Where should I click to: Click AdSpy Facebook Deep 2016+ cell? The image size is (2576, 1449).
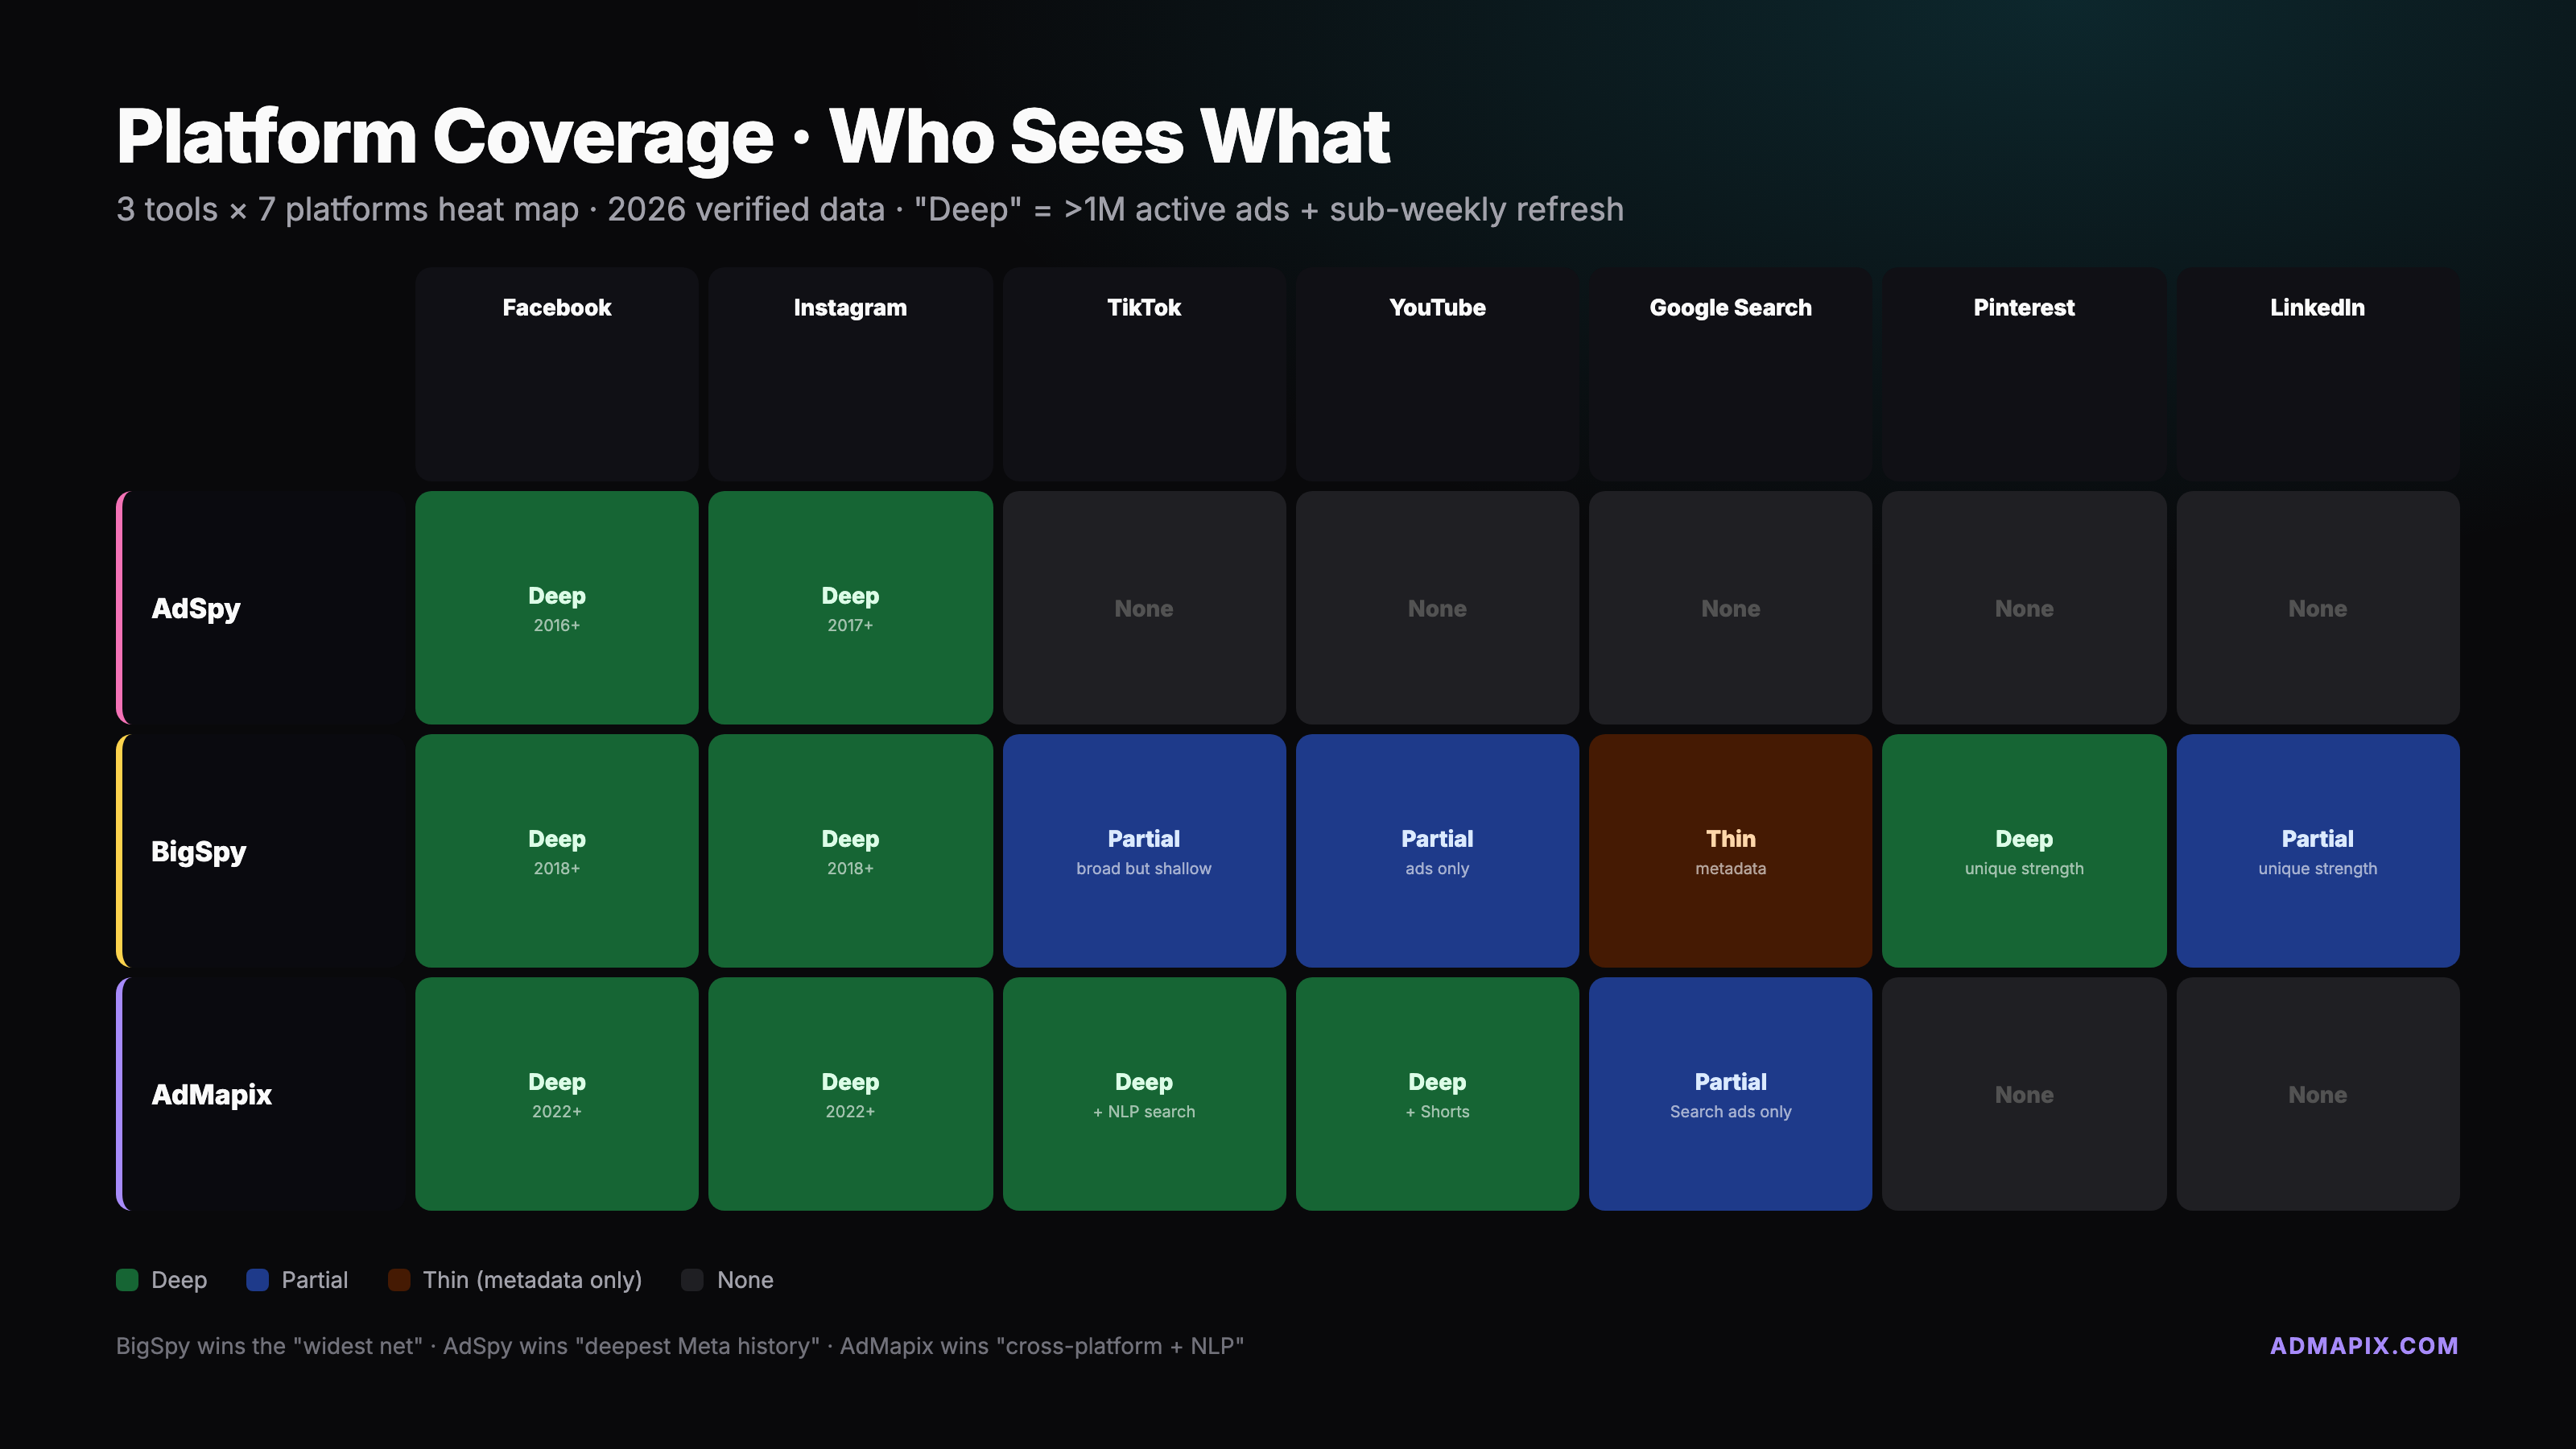[556, 608]
